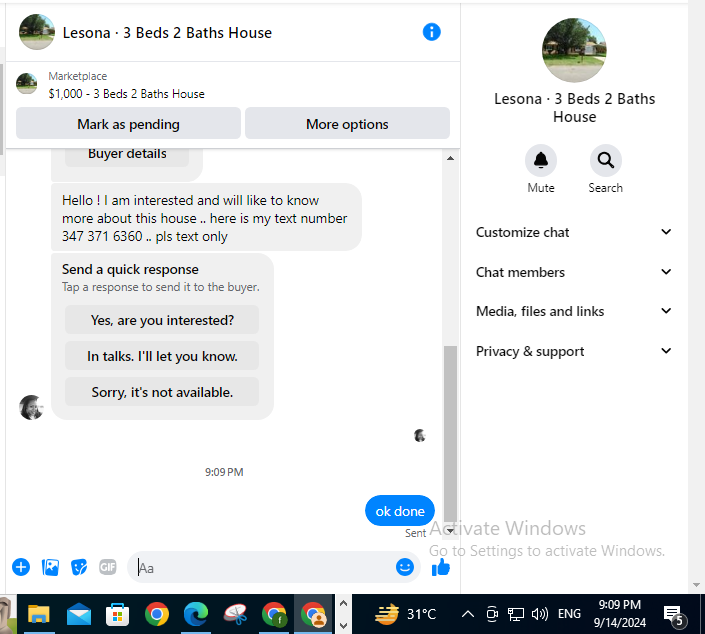
Task: Choose a sticker from the sticker icon
Action: click(79, 567)
